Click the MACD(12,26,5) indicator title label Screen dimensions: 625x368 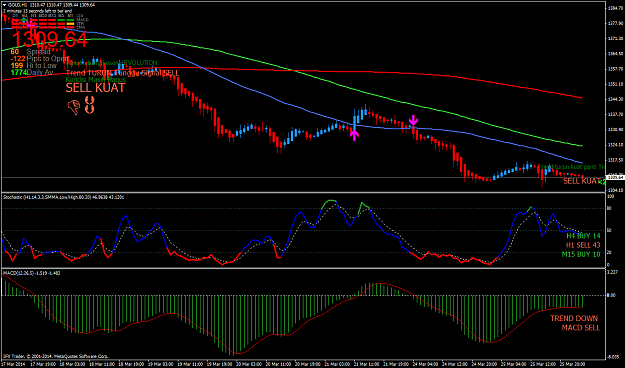[31, 273]
